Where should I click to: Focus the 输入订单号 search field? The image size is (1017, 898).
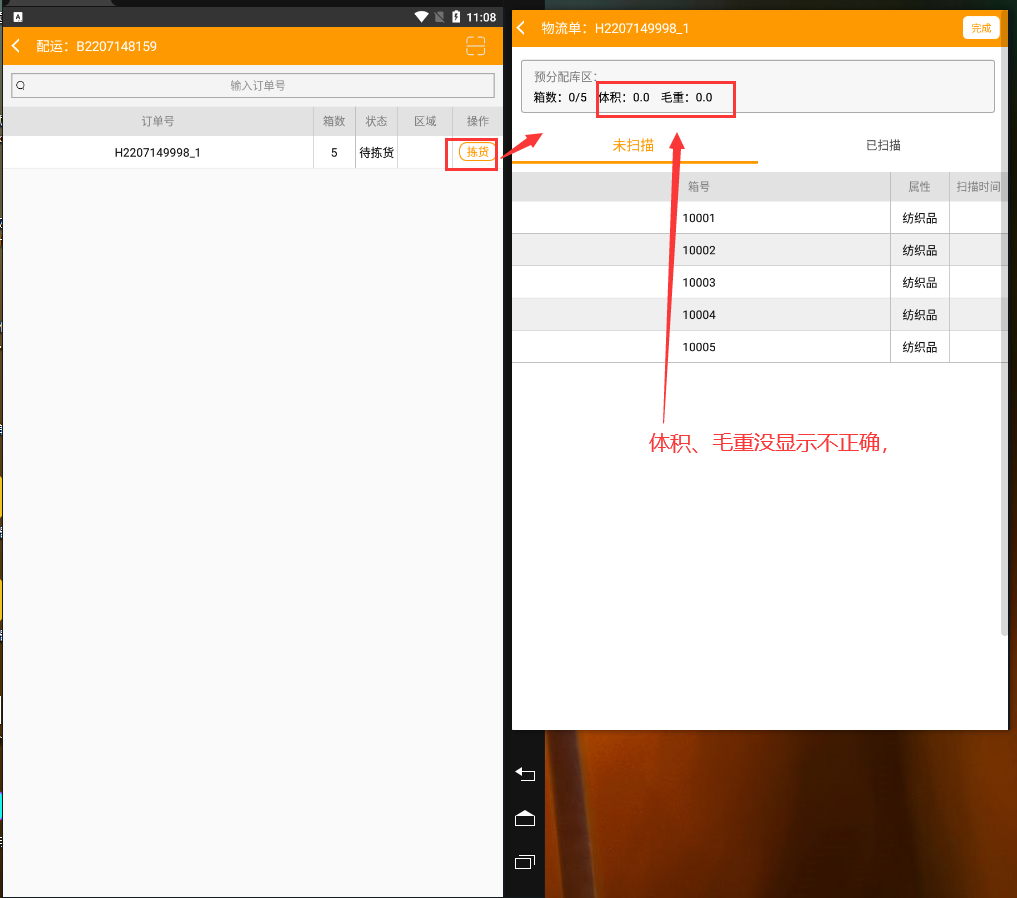[258, 86]
